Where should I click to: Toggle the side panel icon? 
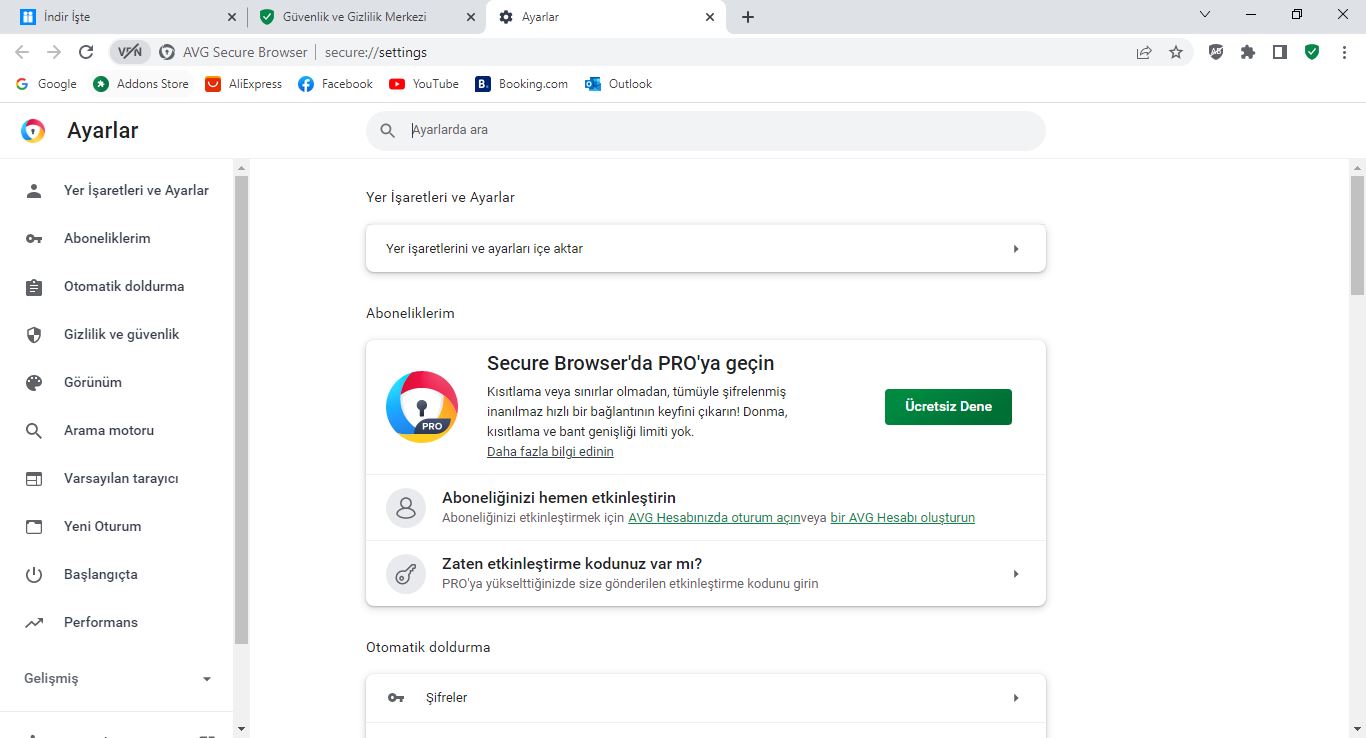point(1280,52)
